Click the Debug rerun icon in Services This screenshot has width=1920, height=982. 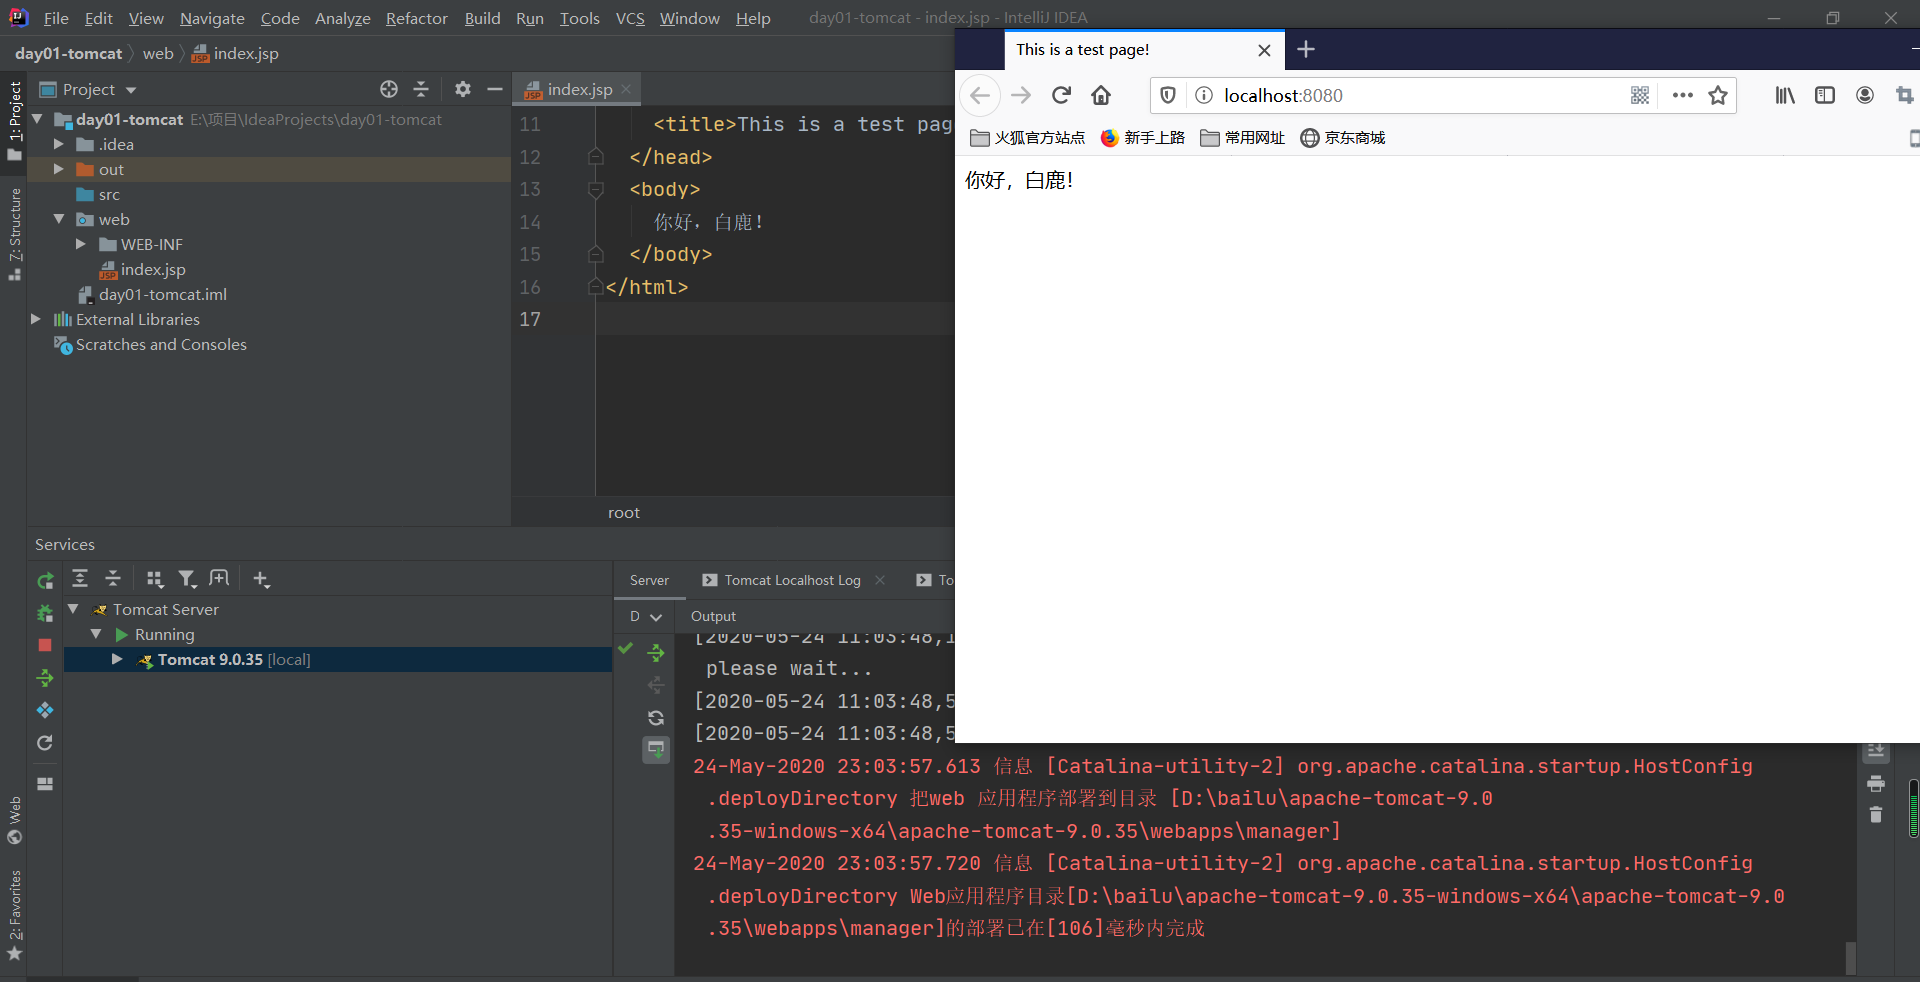coord(45,613)
